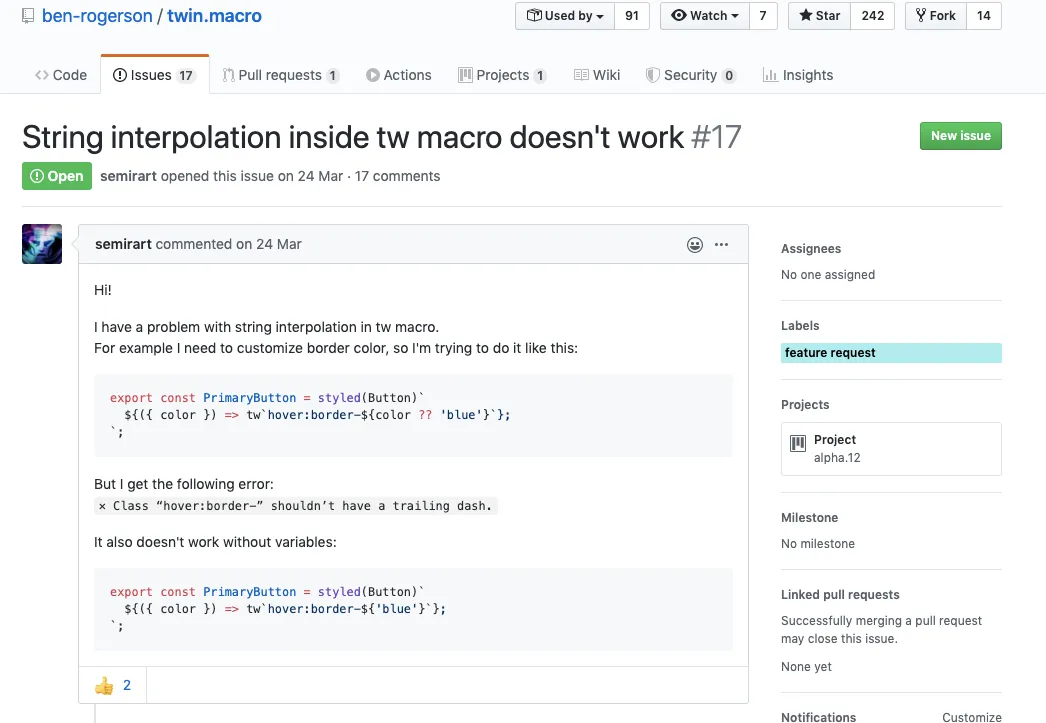1046x723 pixels.
Task: Add a reaction with smiley icon
Action: [694, 245]
